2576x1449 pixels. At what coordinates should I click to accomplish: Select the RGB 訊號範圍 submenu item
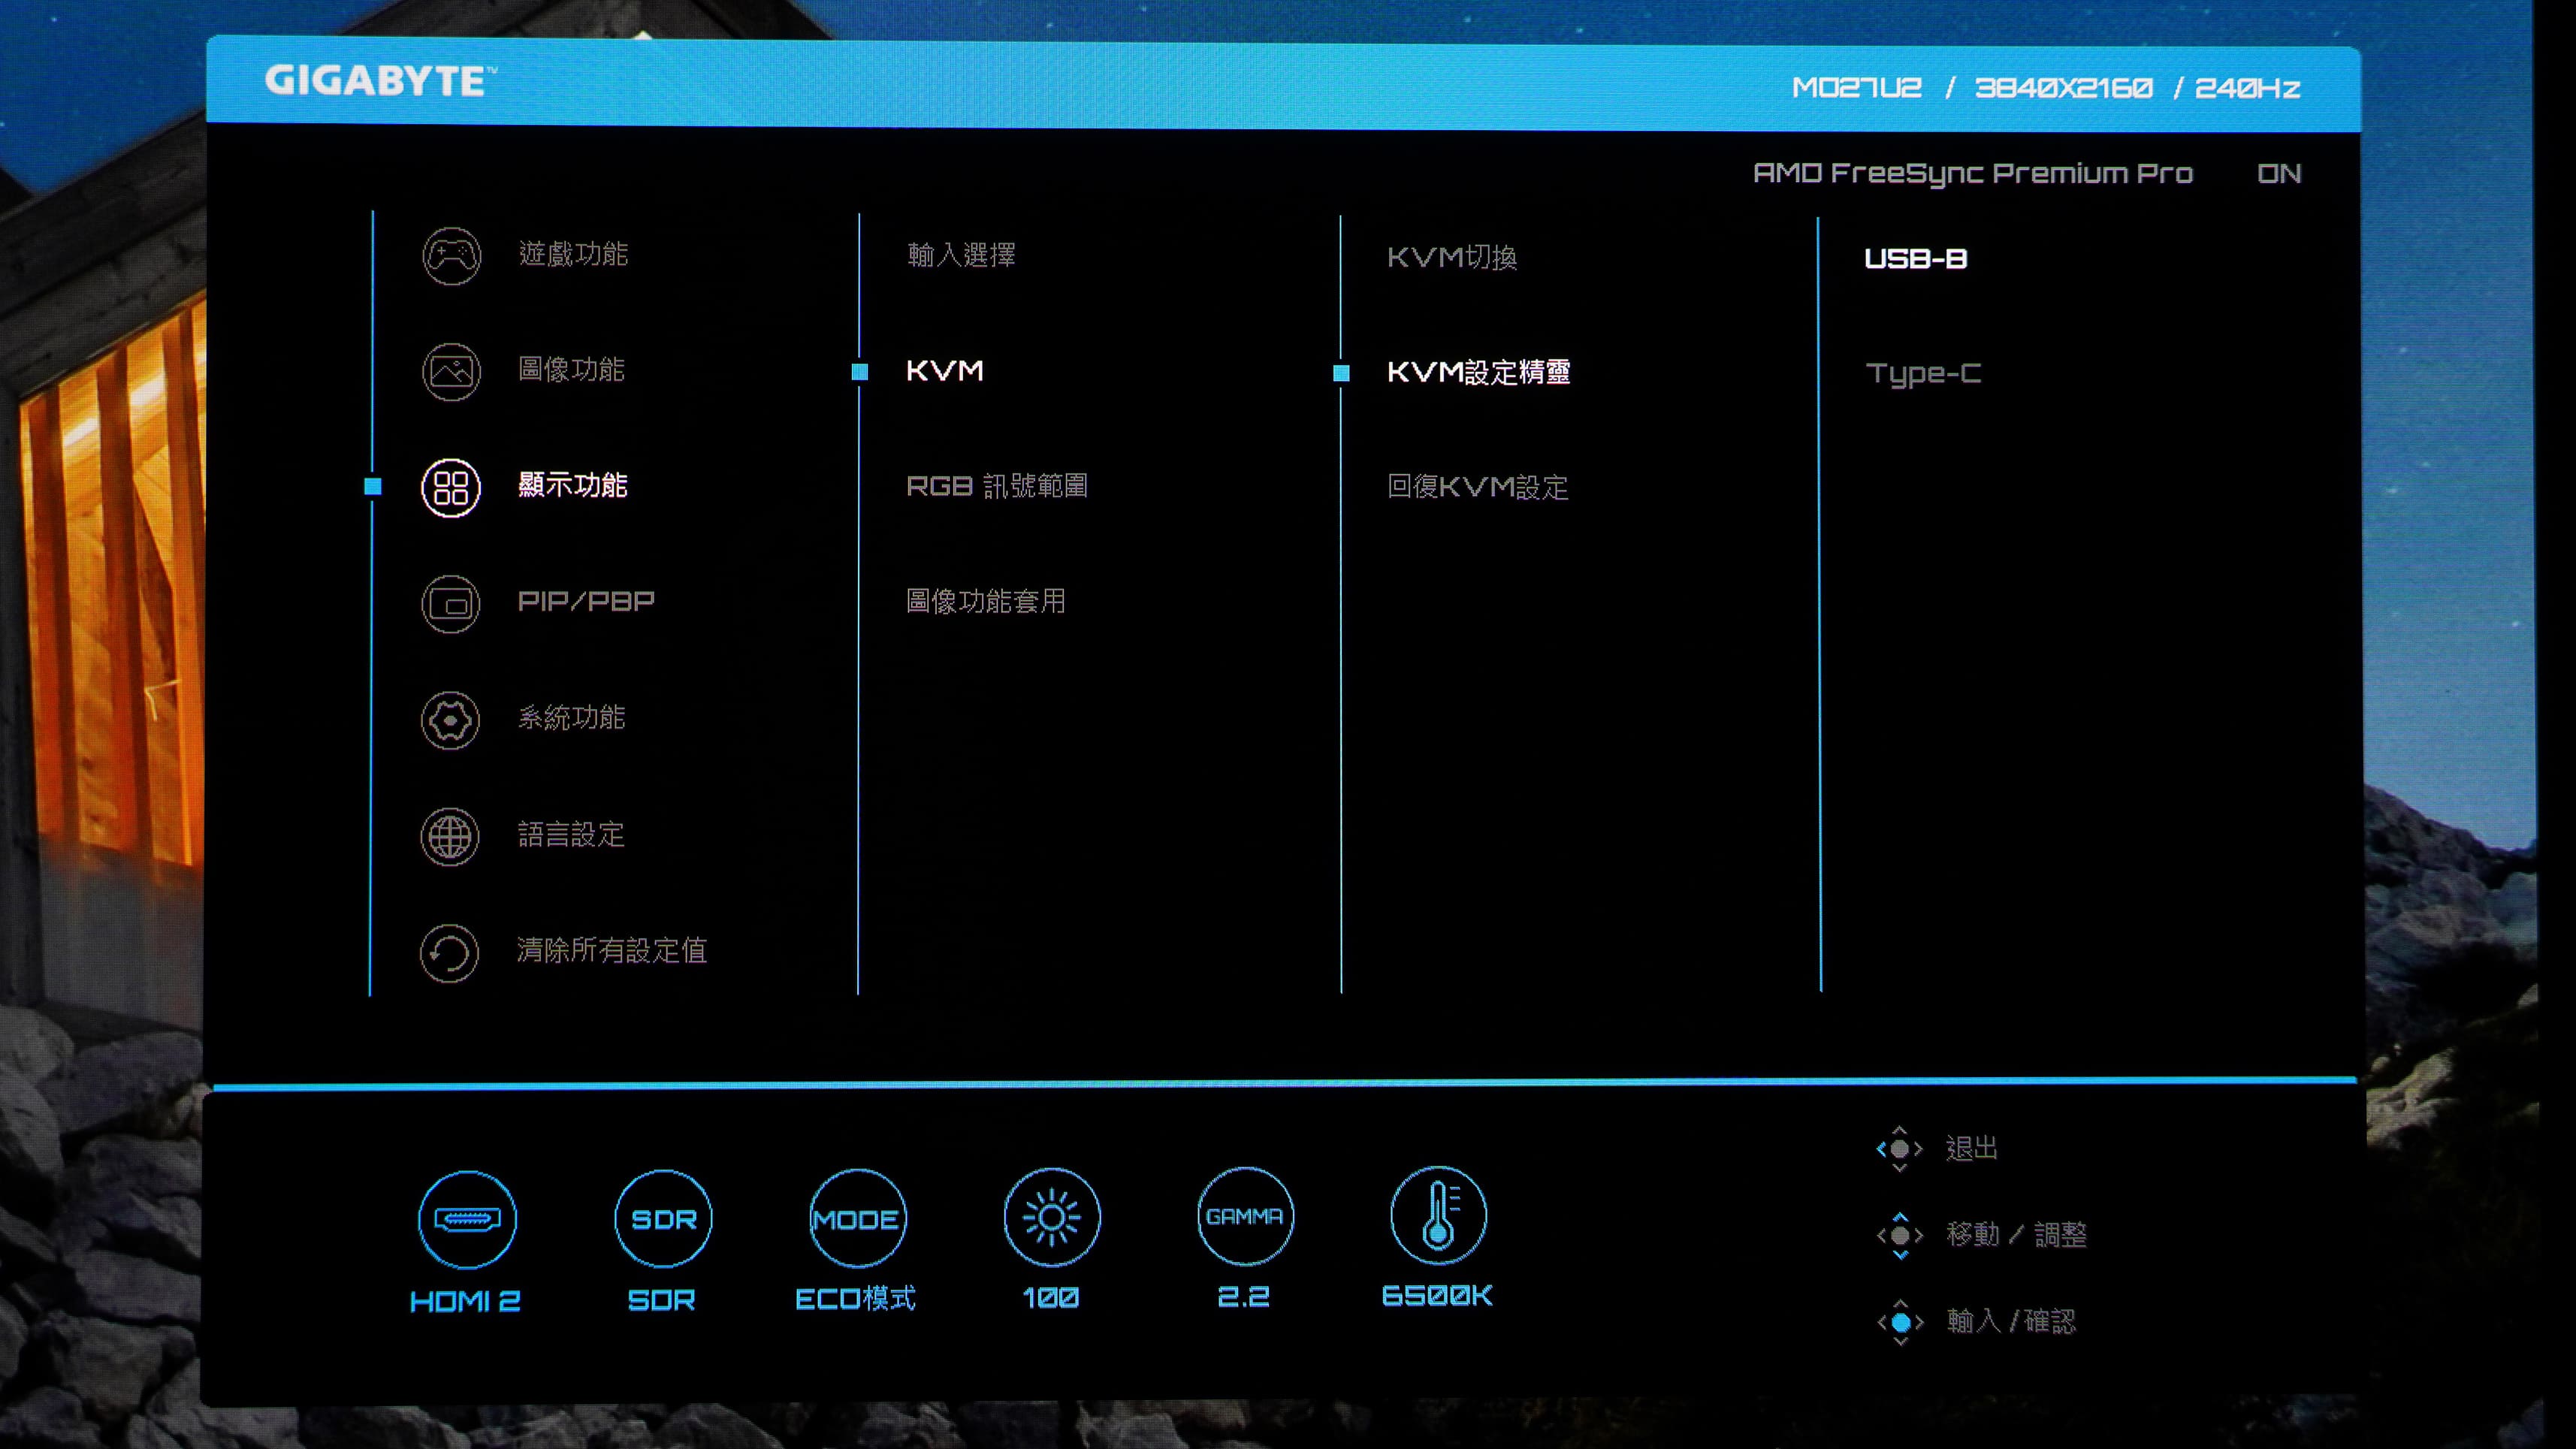coord(997,486)
